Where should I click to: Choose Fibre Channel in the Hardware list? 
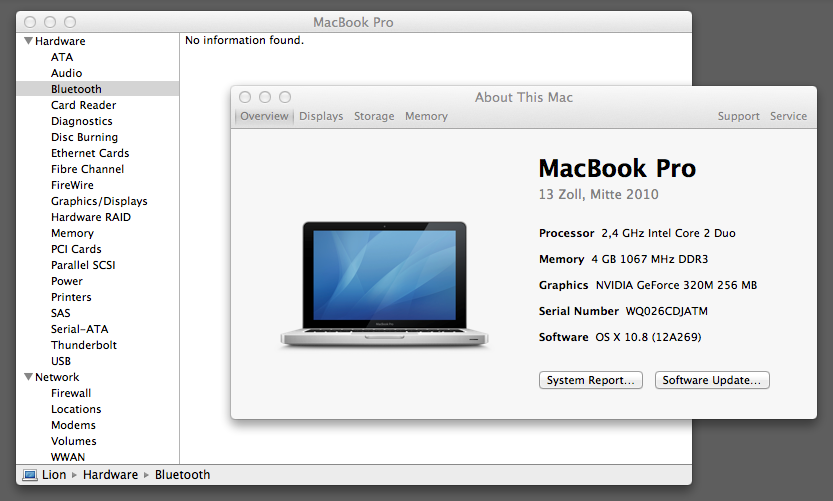[88, 169]
